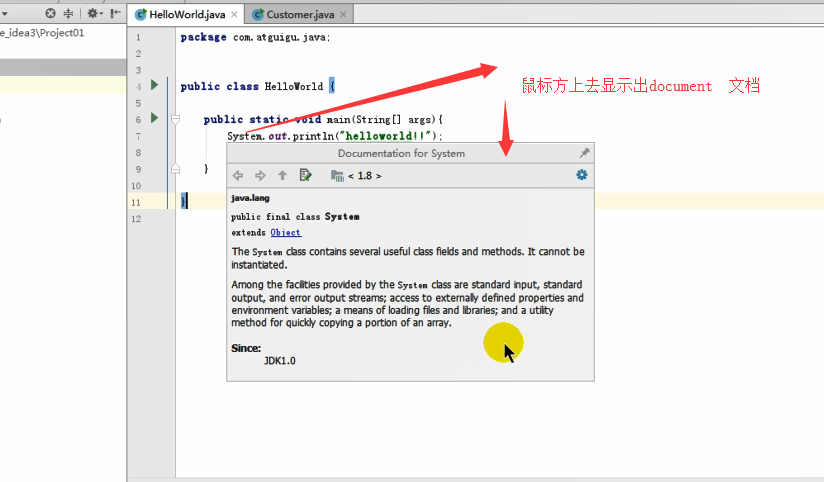Click the up arrow in documentation toolbar
The image size is (824, 482).
(283, 175)
